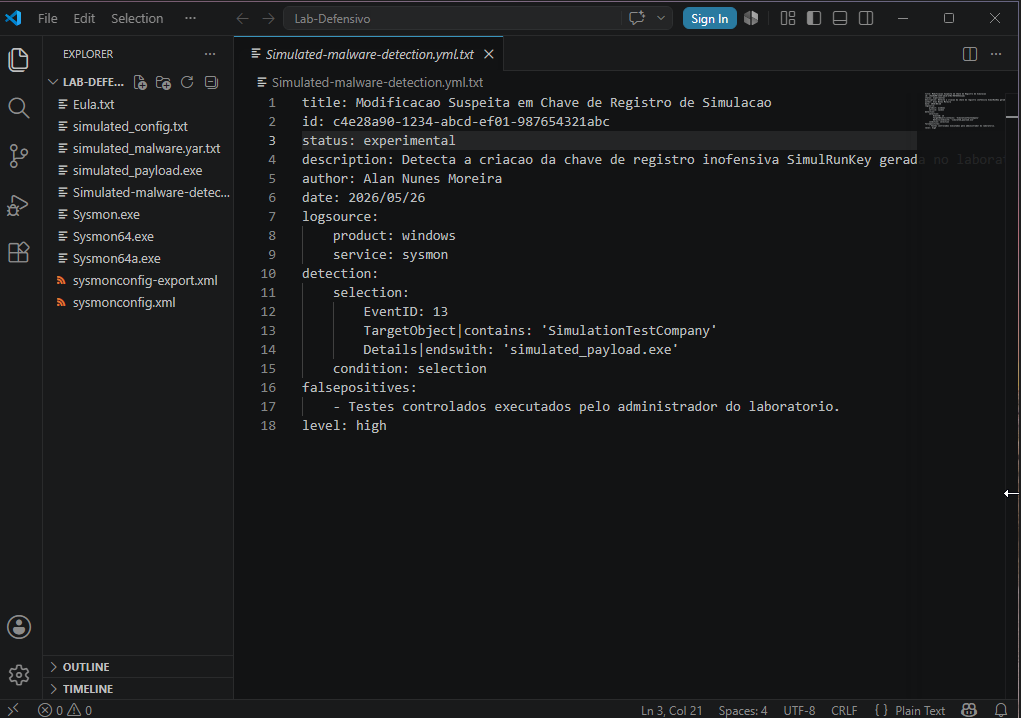Screen dimensions: 1021x718
Task: Click the editor minimap preview
Action: pos(964,111)
